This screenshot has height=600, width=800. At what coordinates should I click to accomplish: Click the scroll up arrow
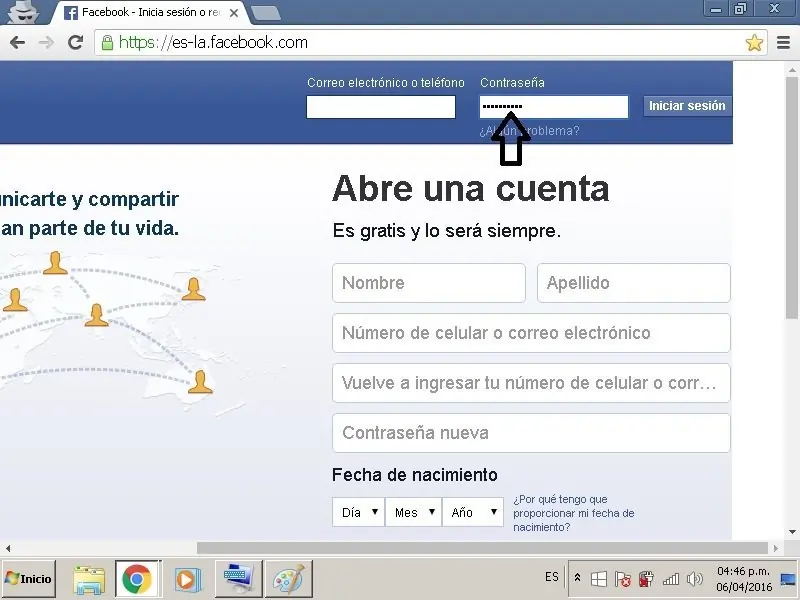tap(792, 69)
